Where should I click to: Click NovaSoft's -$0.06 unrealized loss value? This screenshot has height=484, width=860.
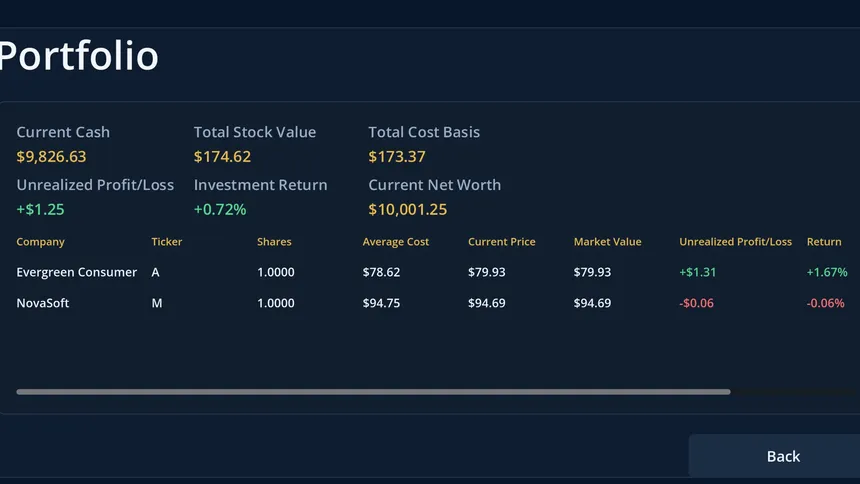coord(697,303)
